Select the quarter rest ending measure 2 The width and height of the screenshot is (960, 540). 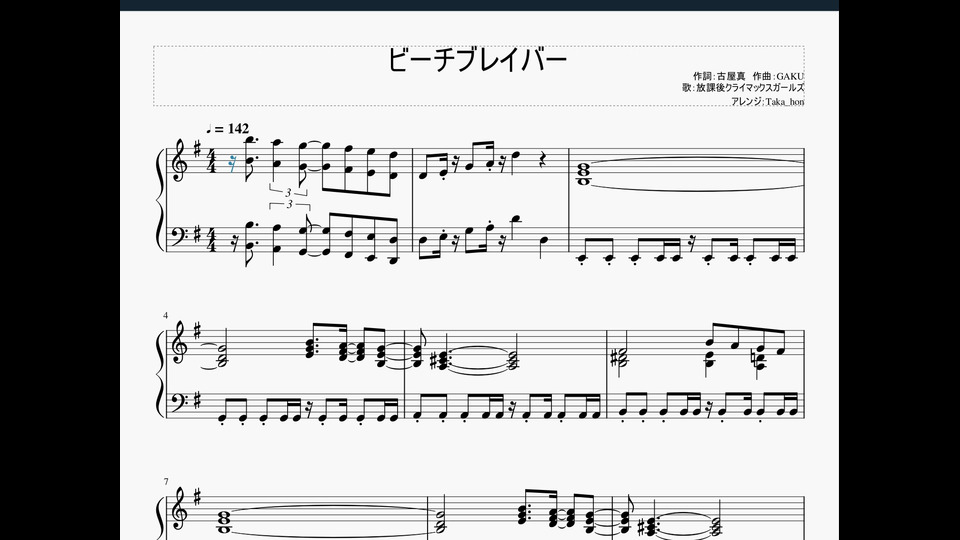[540, 159]
